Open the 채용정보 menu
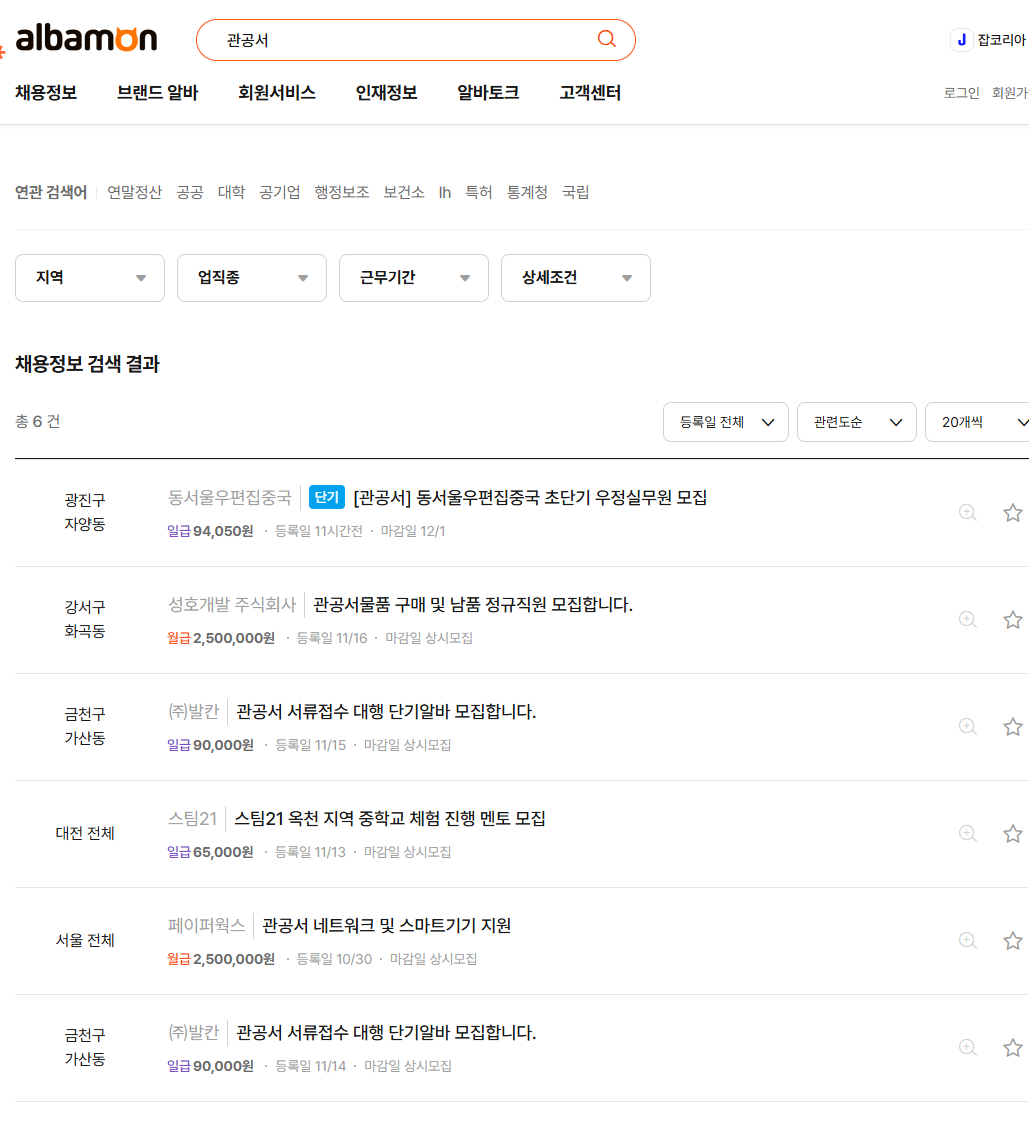 tap(46, 93)
